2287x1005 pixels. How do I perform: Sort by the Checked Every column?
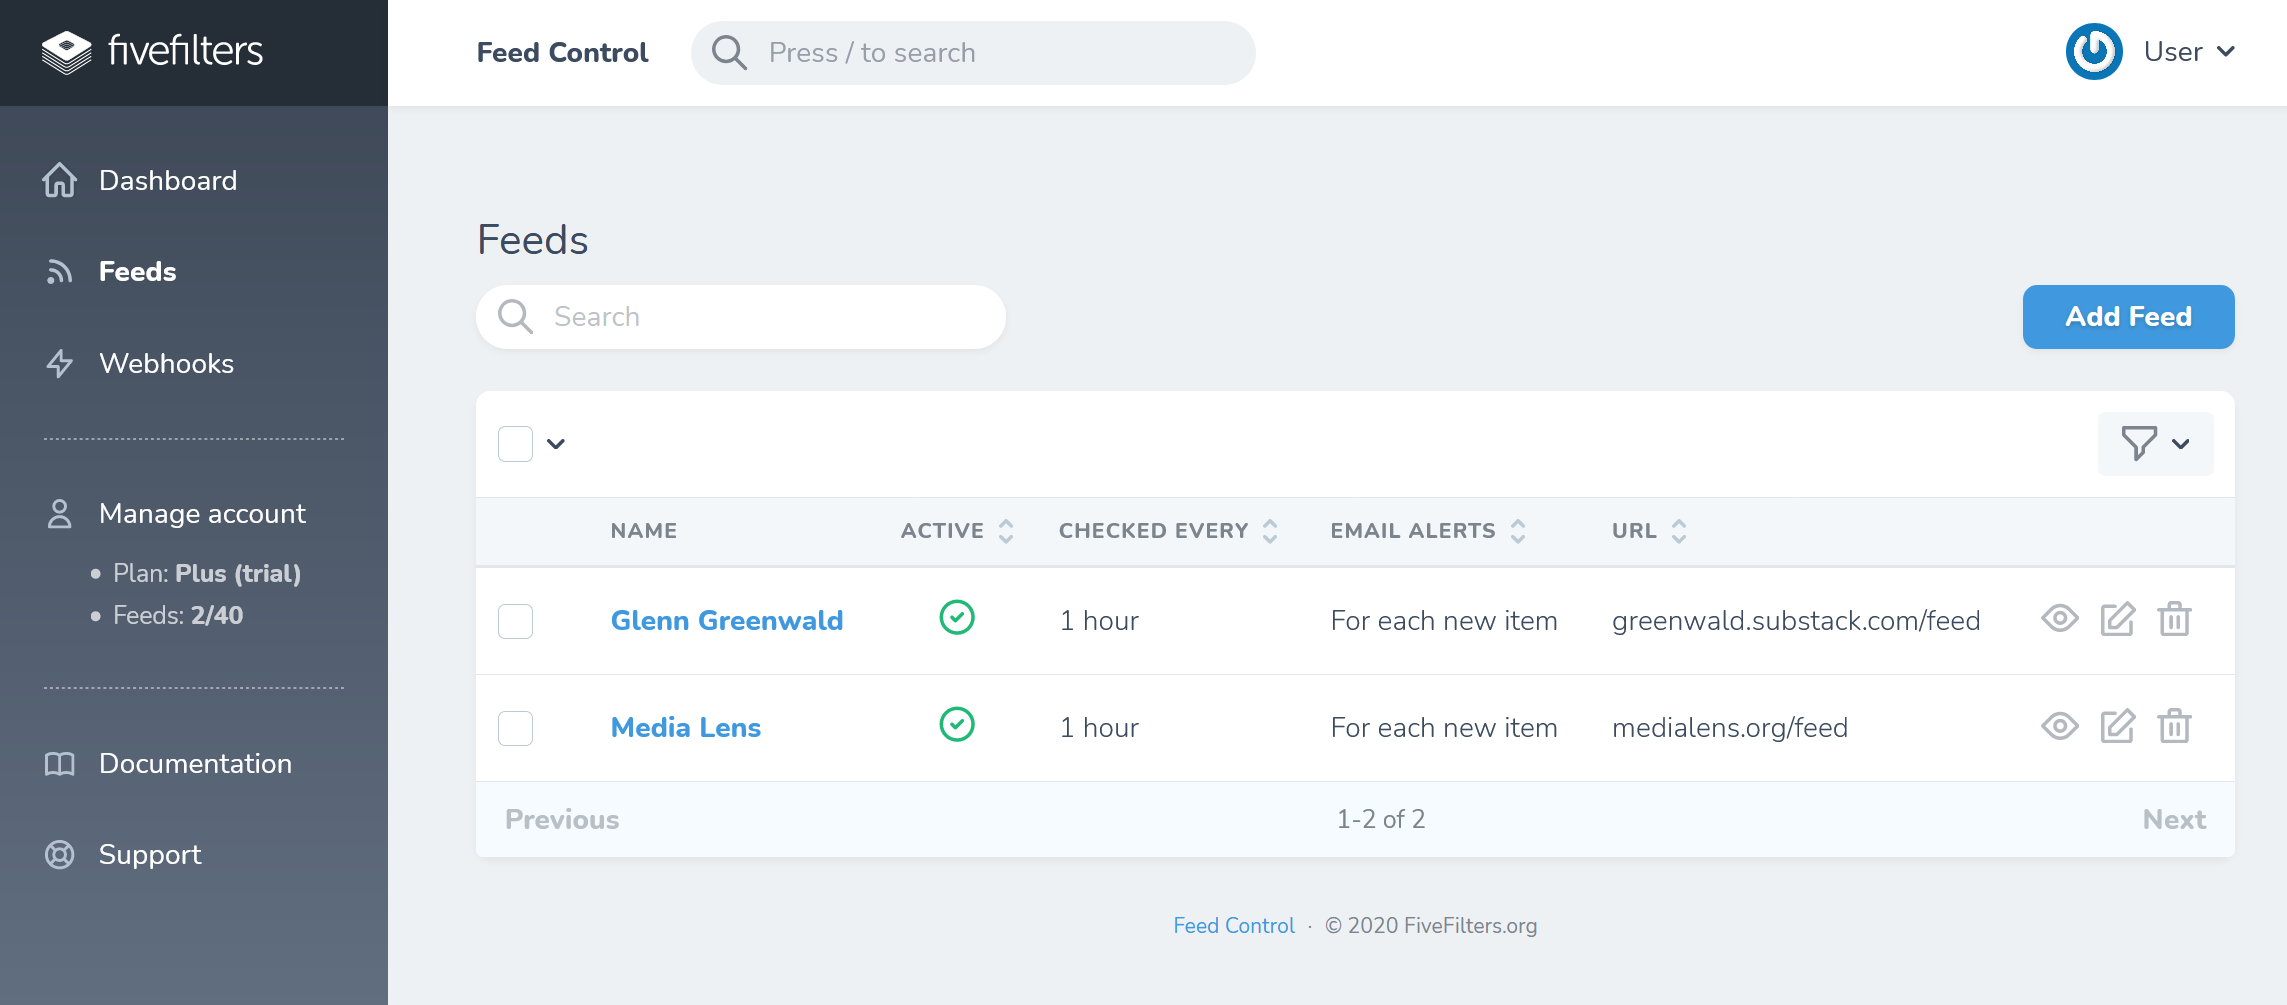tap(1168, 531)
